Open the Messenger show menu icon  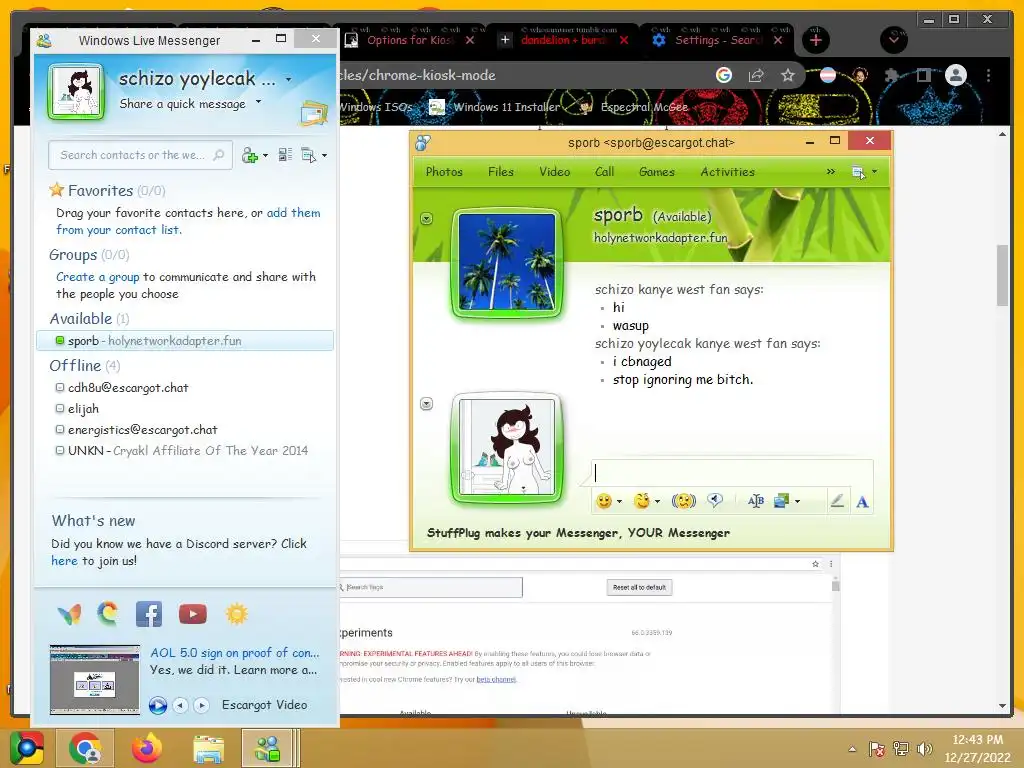click(x=309, y=155)
